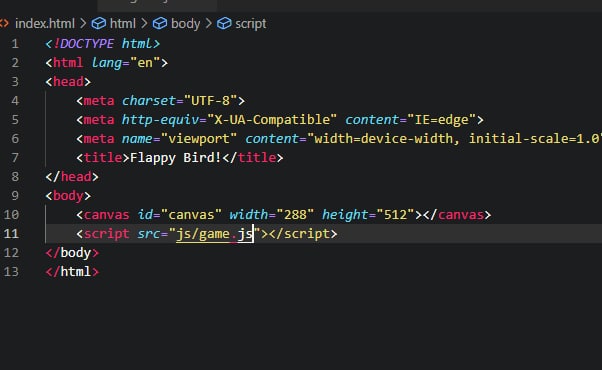The image size is (602, 370).
Task: Click the closing </html> tag
Action: coord(72,272)
